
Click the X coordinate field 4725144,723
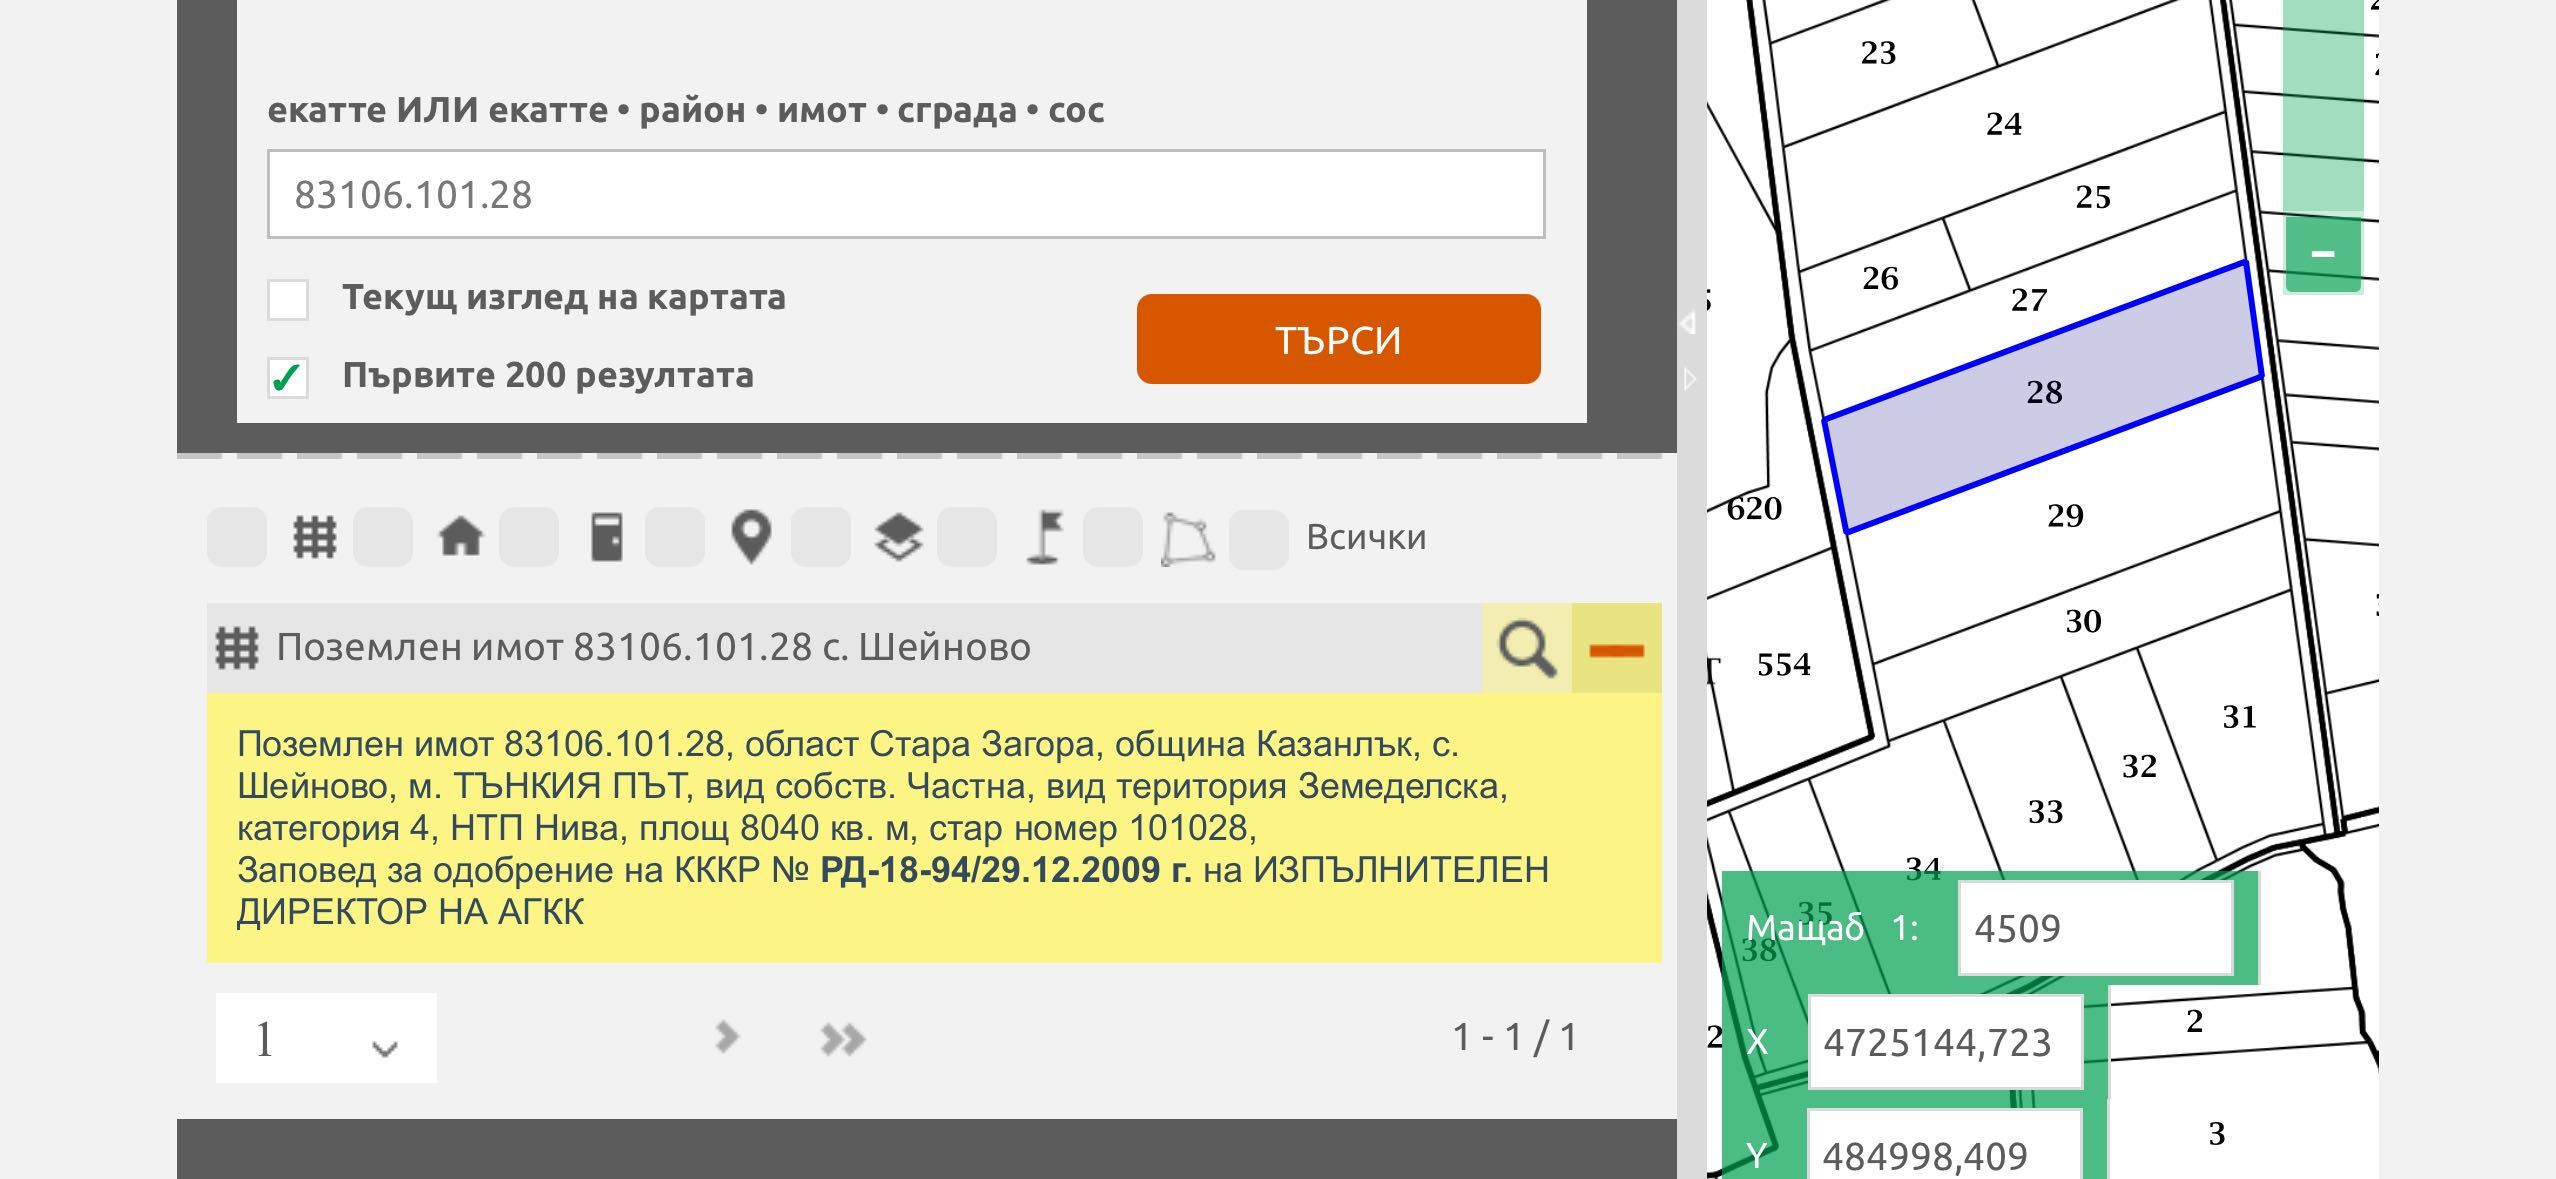coord(1945,1042)
